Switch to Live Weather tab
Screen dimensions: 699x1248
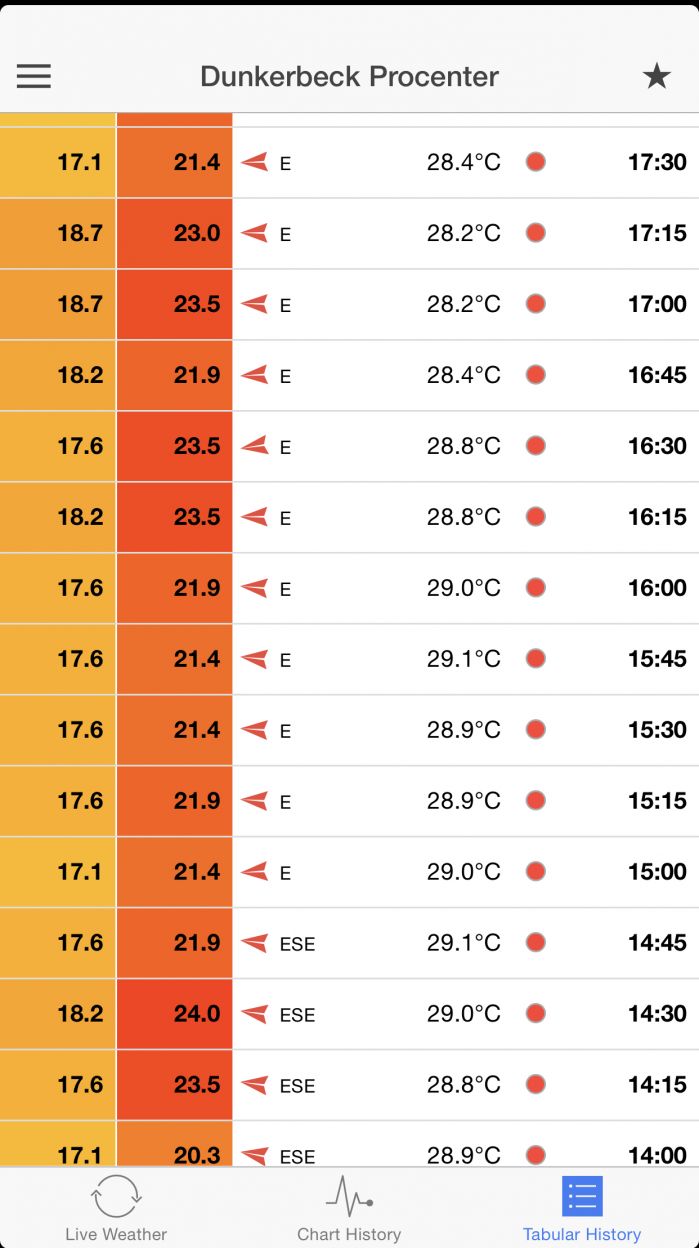(x=116, y=1207)
